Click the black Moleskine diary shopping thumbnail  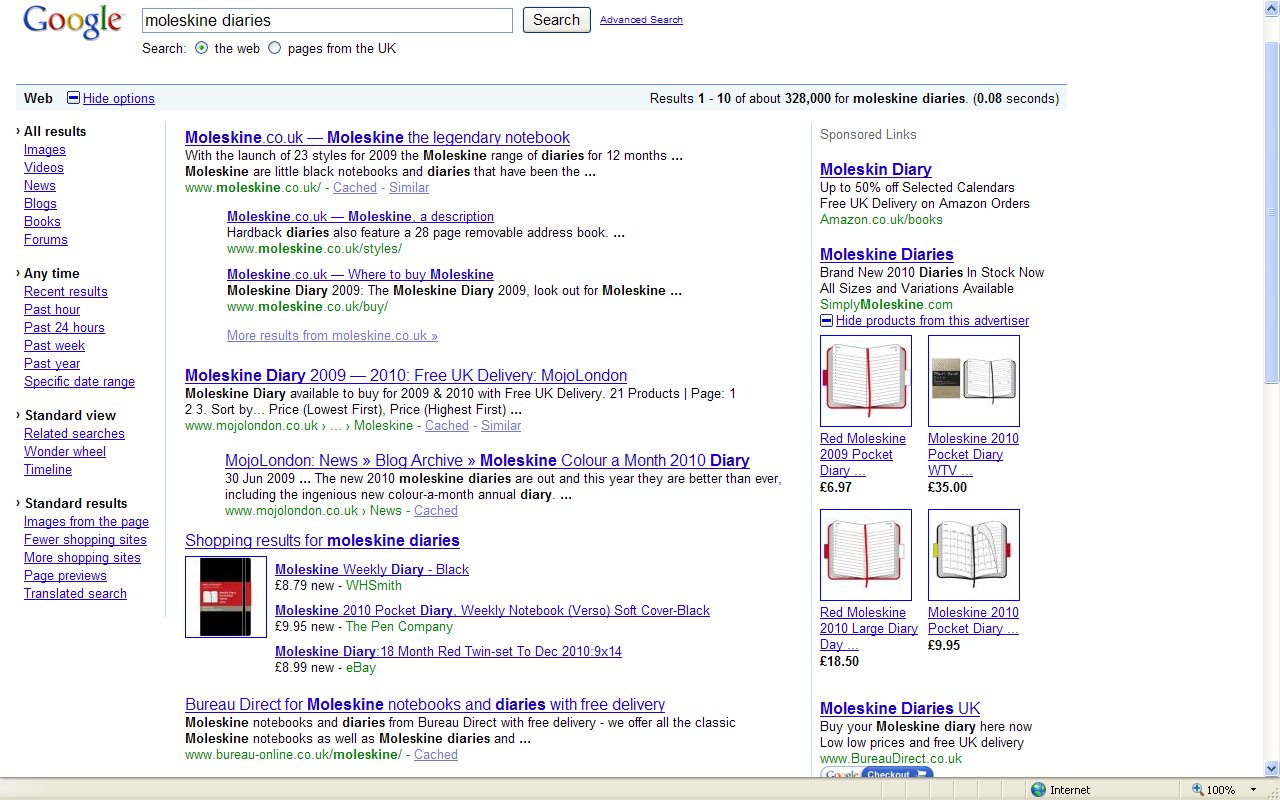coord(226,597)
